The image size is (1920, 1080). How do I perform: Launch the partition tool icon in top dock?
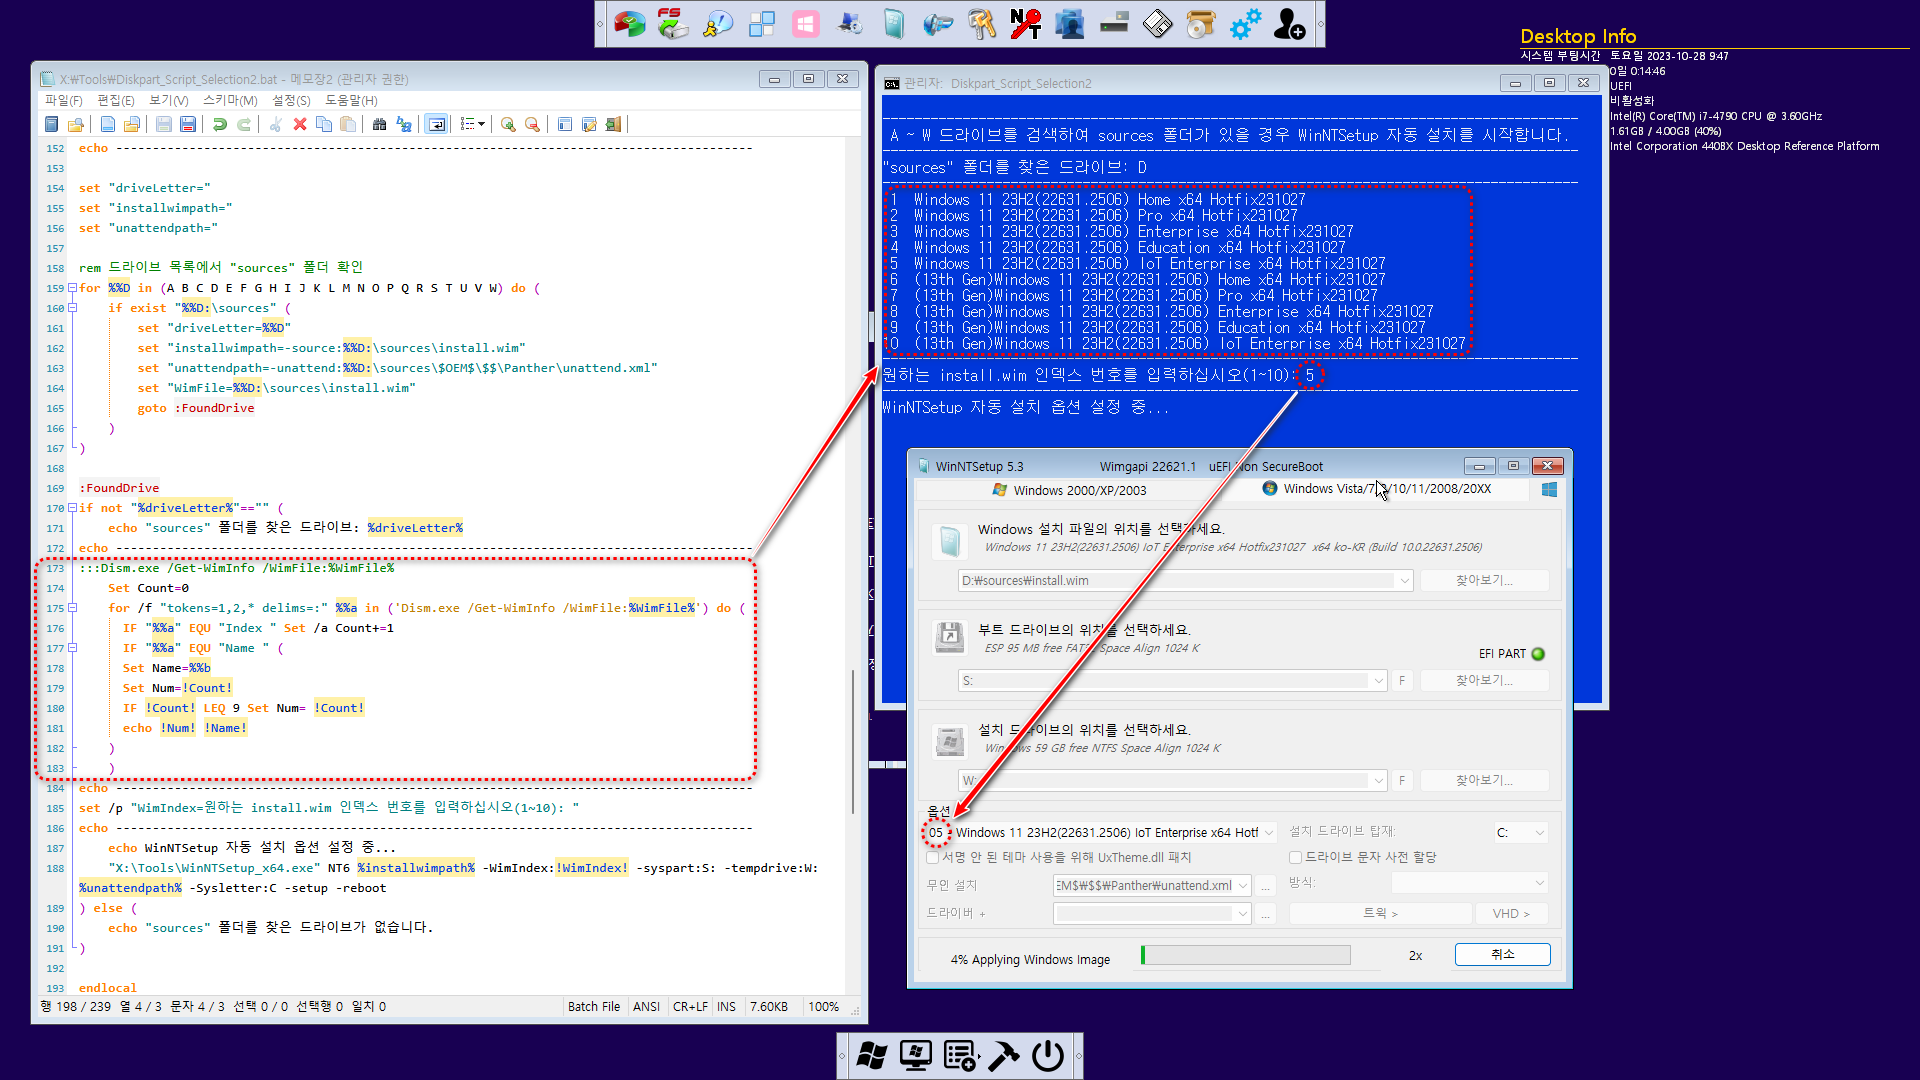click(629, 23)
